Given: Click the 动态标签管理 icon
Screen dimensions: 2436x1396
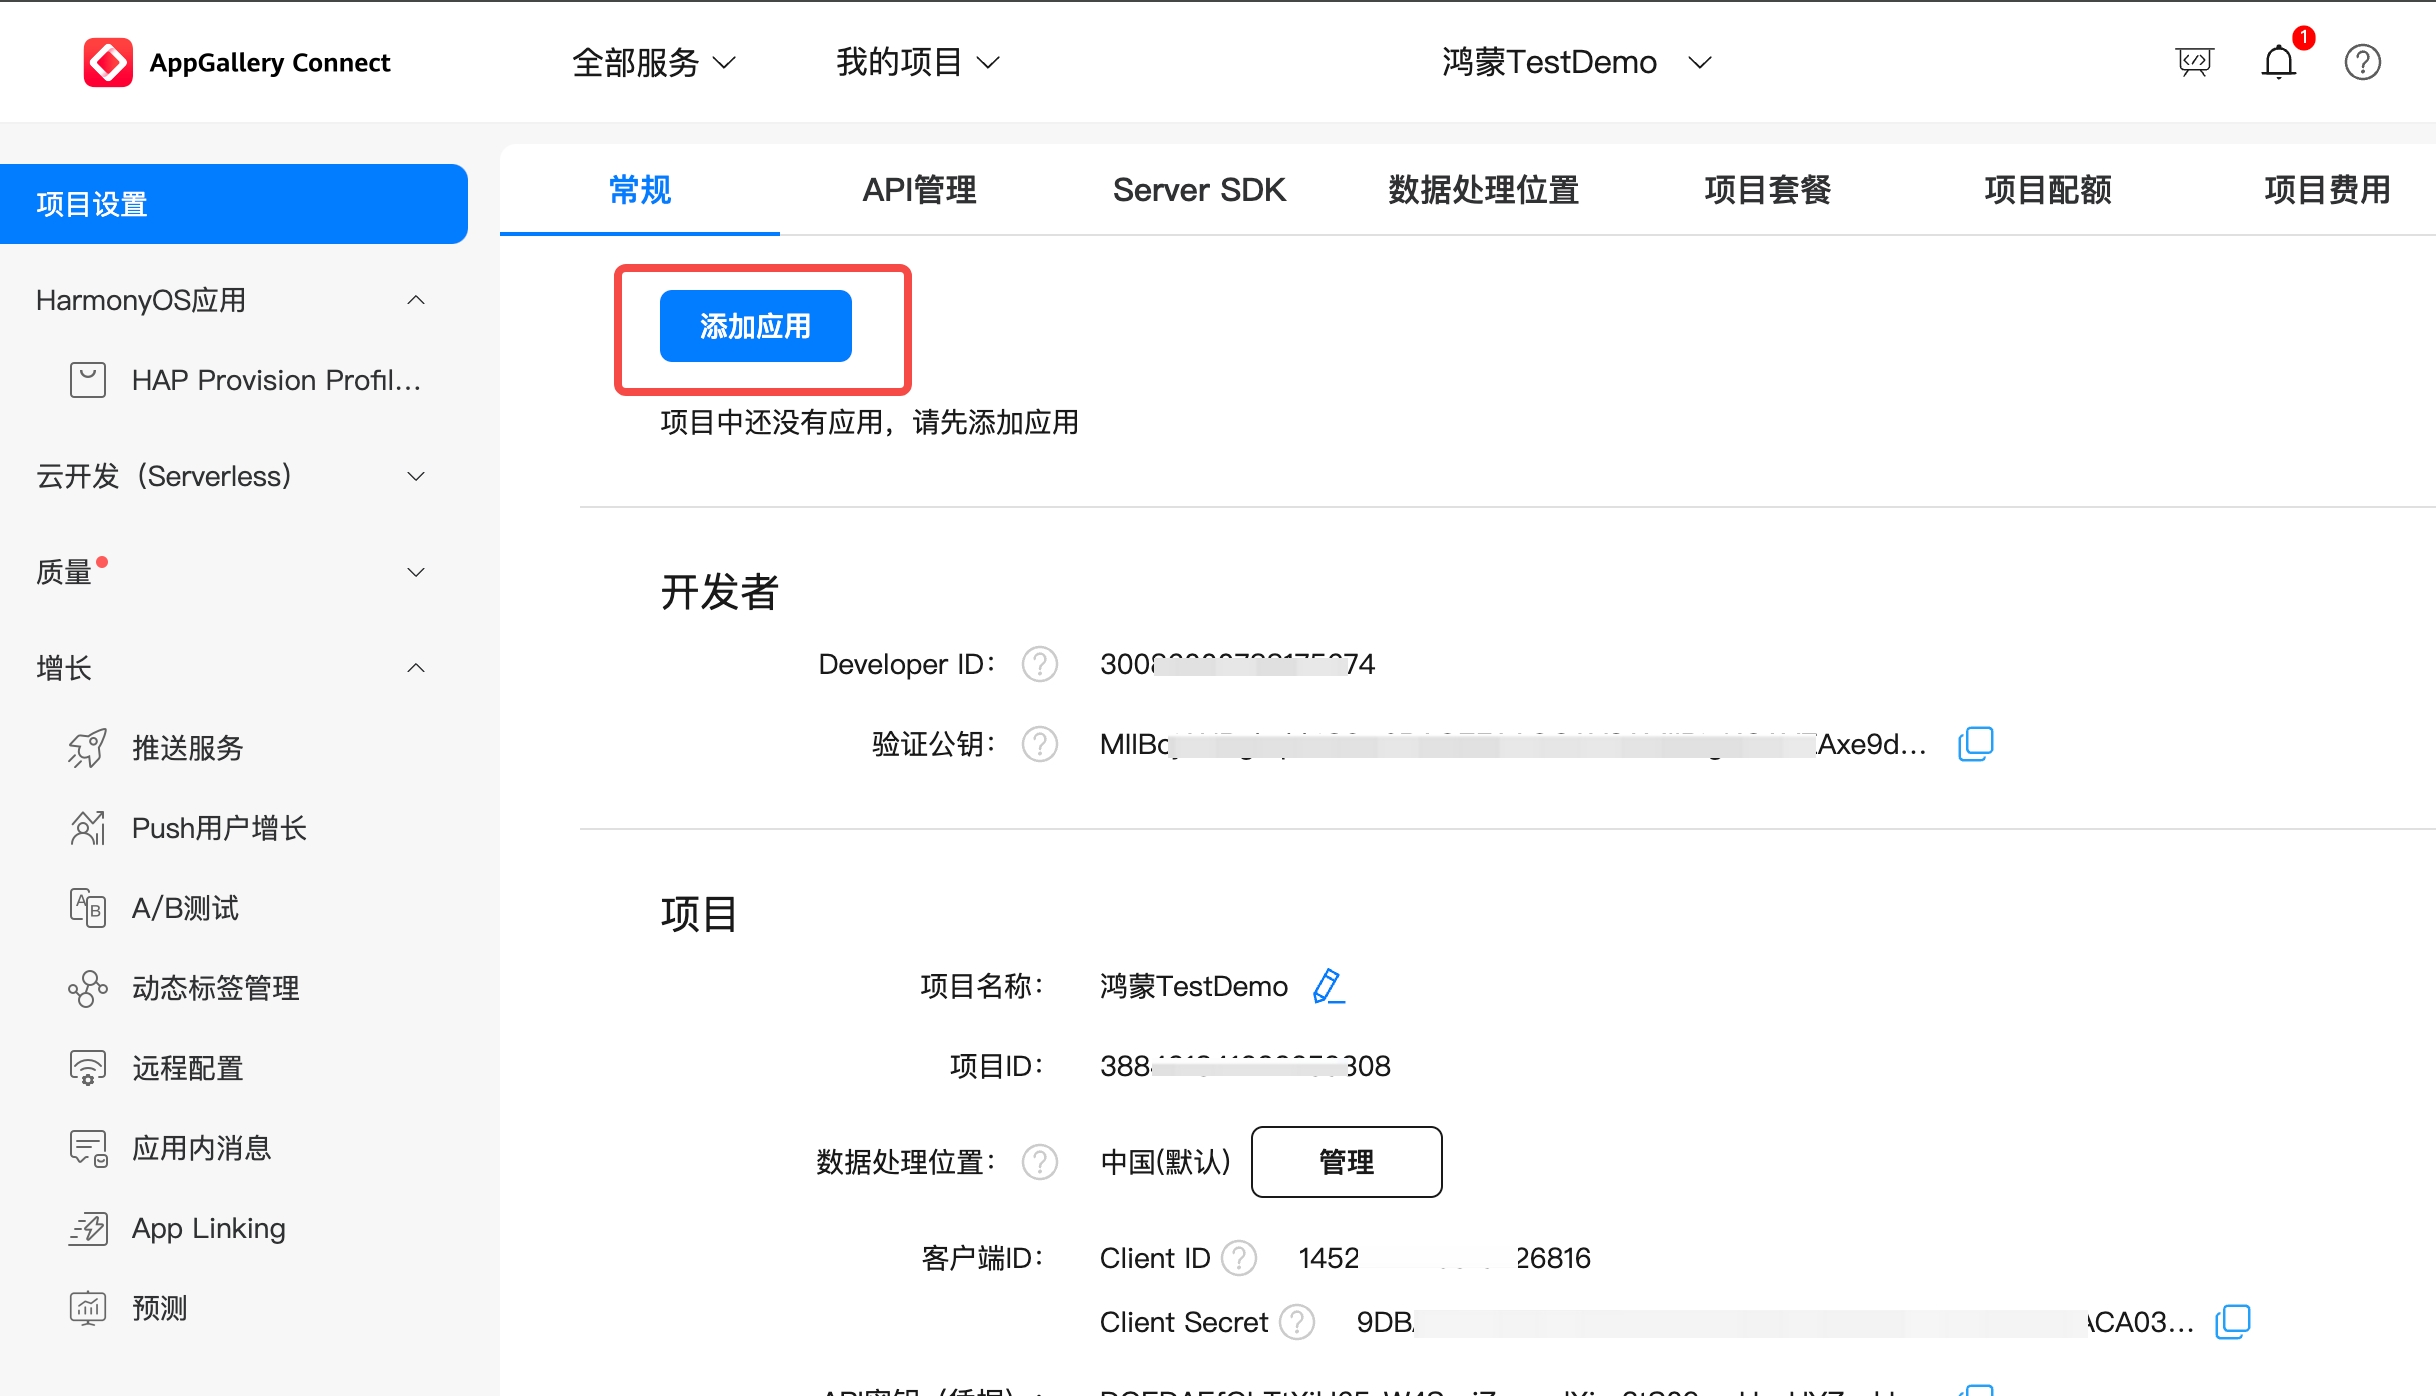Looking at the screenshot, I should [x=88, y=988].
